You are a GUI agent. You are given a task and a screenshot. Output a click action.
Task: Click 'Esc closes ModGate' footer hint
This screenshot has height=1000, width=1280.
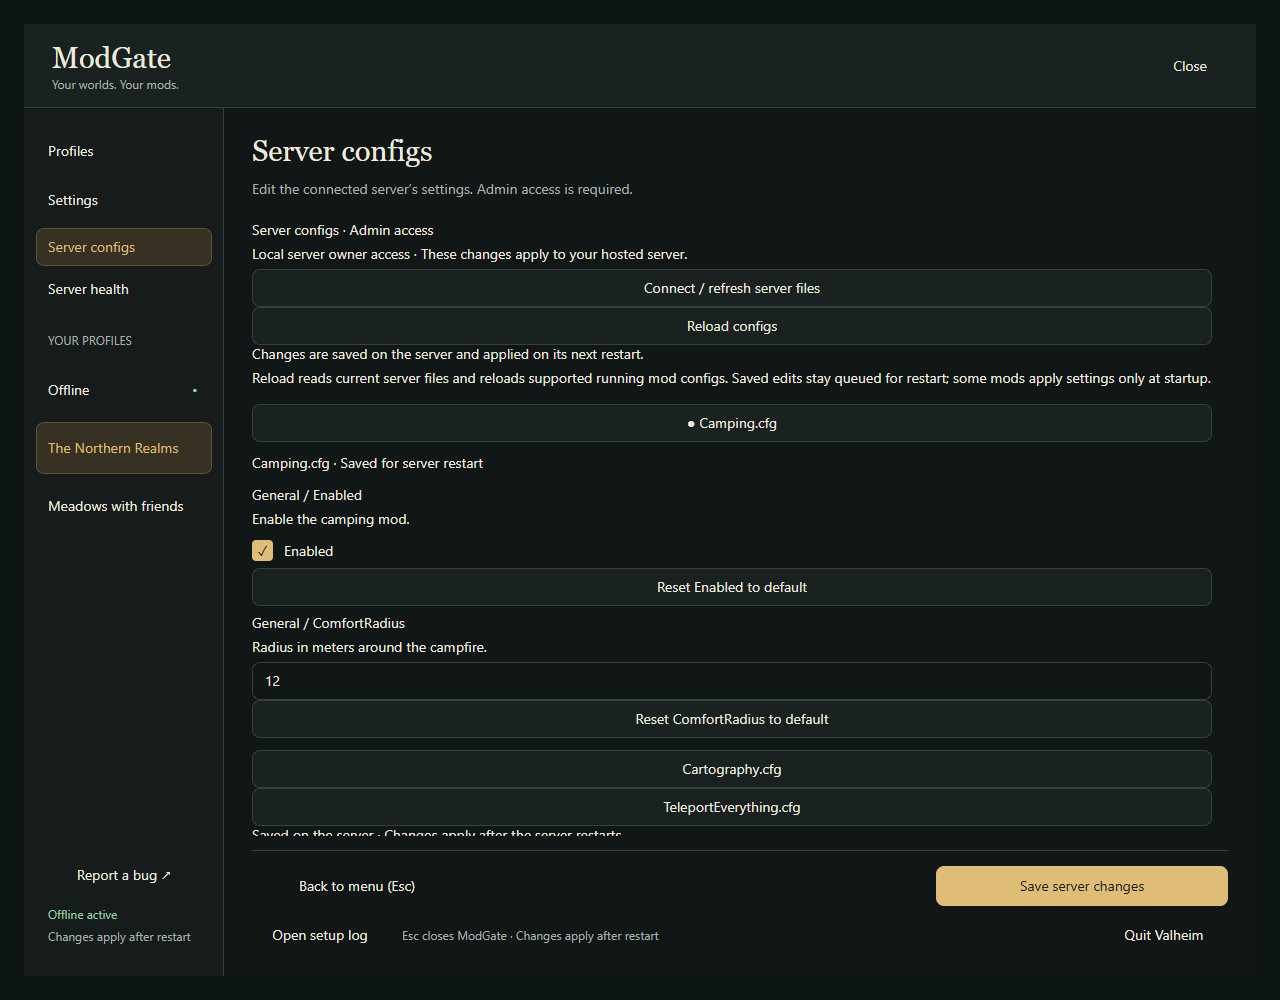tap(454, 936)
